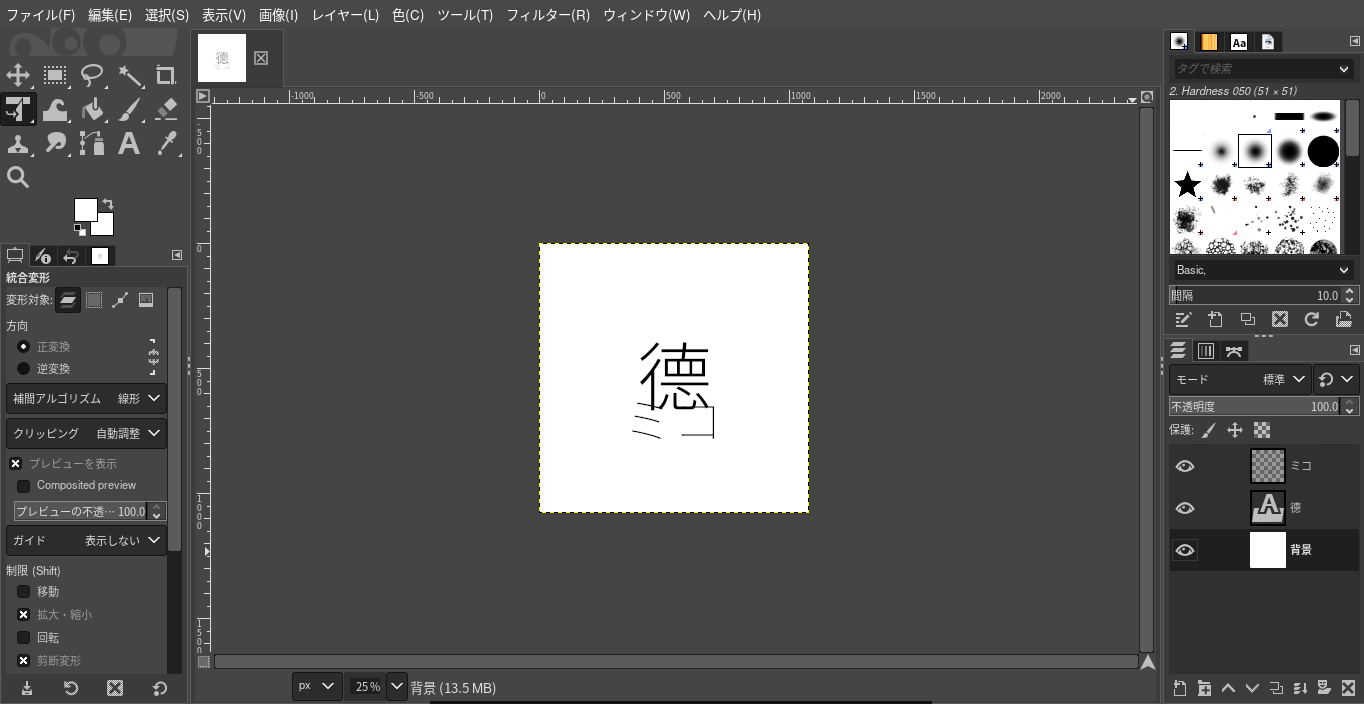Screen dimensions: 1364x704
Task: Open the レイヤー(L) menu
Action: [345, 15]
